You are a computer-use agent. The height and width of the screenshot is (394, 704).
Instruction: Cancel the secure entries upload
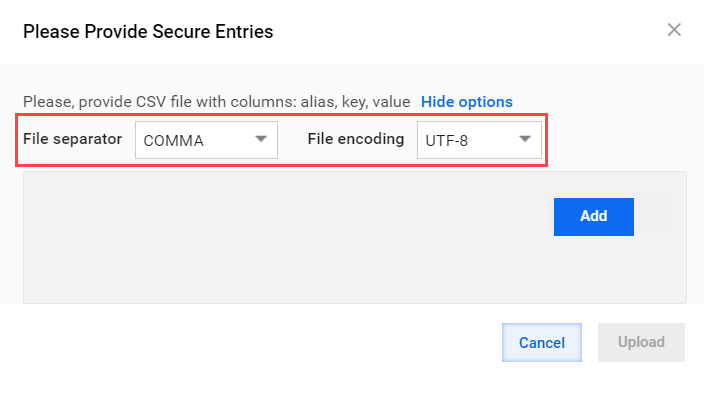coord(541,342)
